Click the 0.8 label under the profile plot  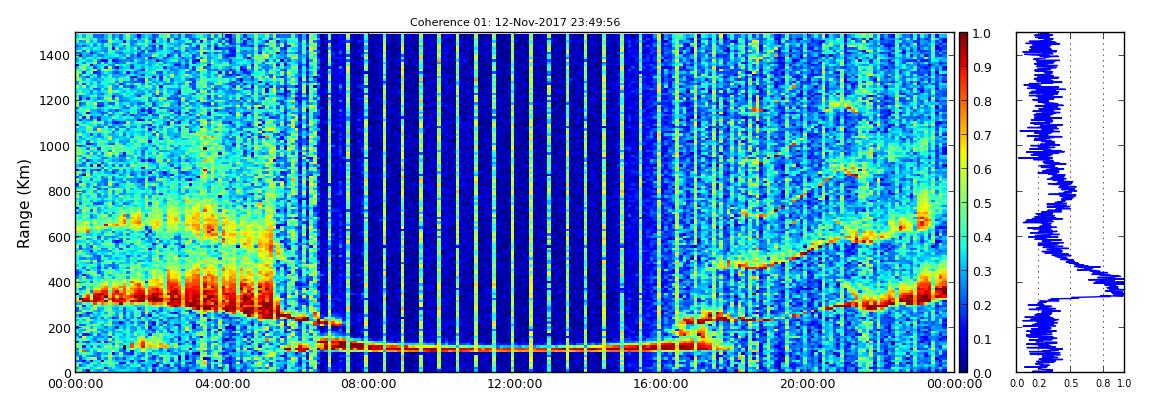(1104, 384)
